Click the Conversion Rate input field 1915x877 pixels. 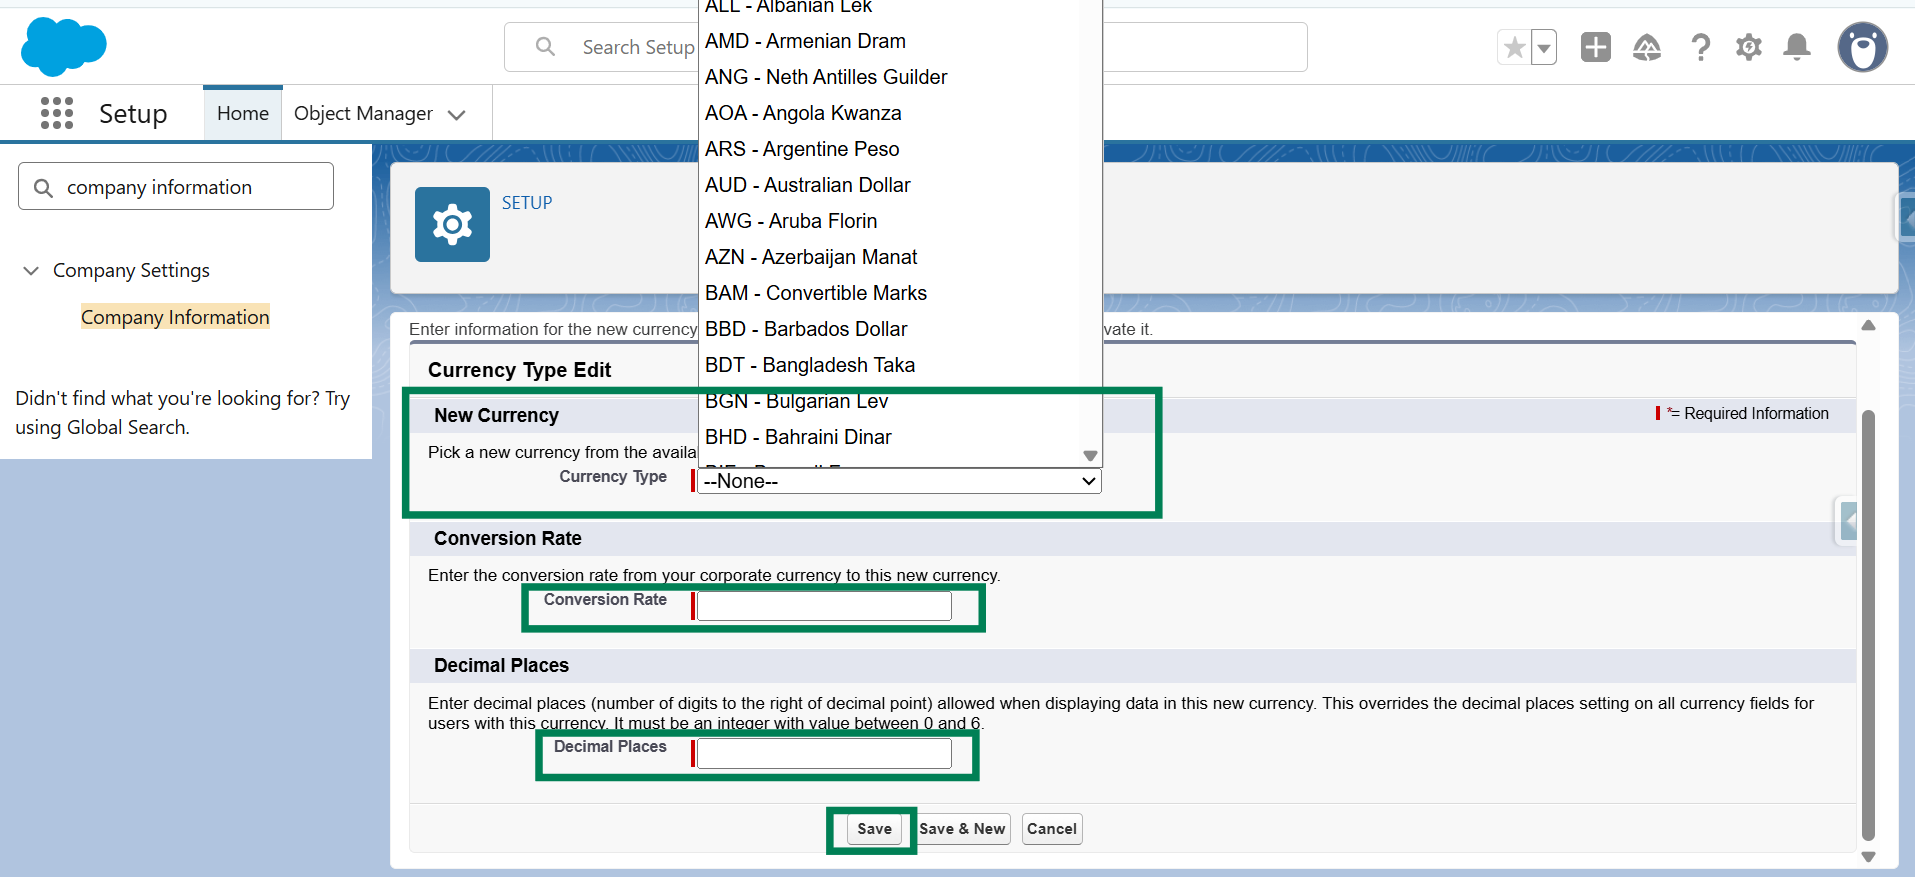(824, 606)
